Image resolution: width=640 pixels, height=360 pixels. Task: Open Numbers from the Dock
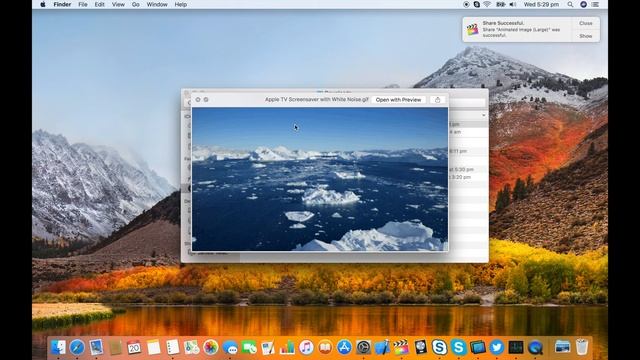(x=287, y=347)
